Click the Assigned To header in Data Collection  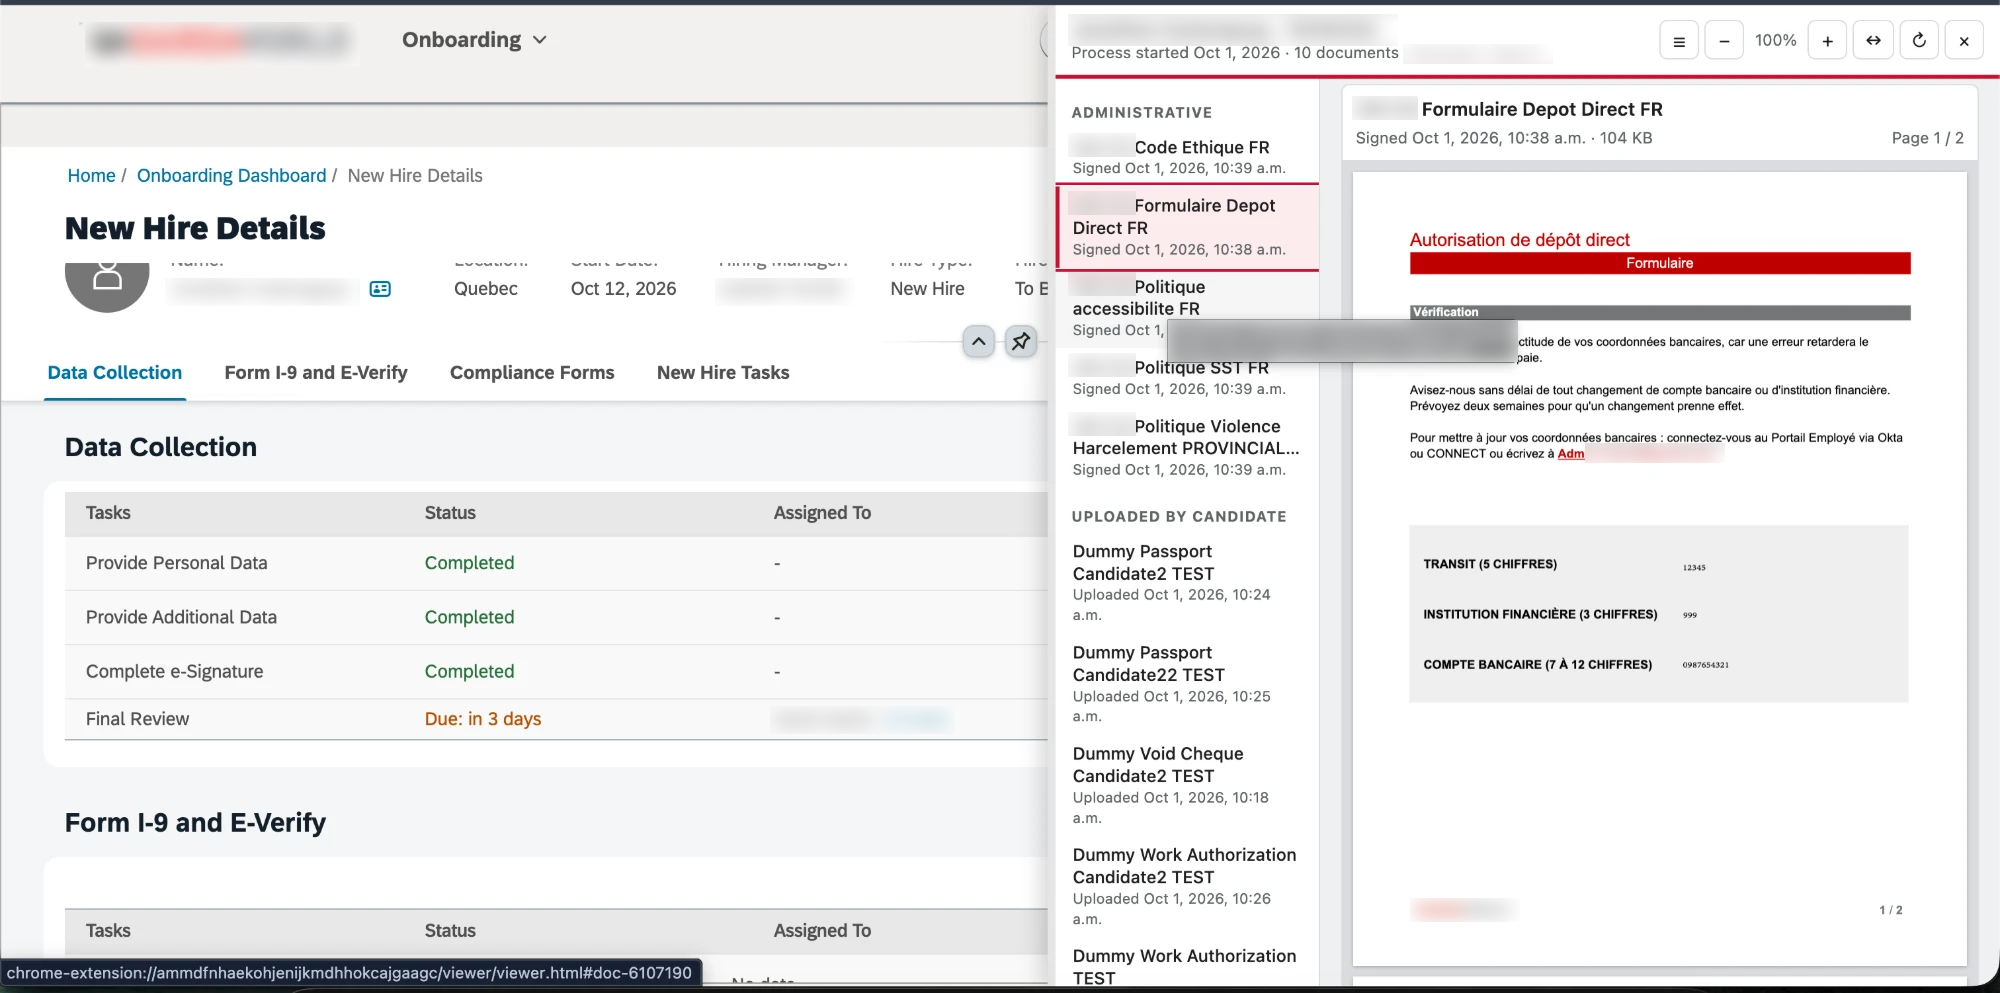[822, 513]
